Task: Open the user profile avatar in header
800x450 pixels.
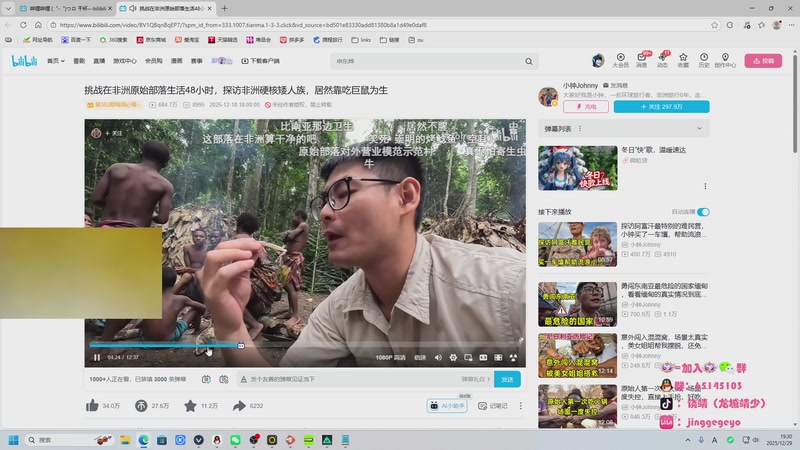Action: 598,61
